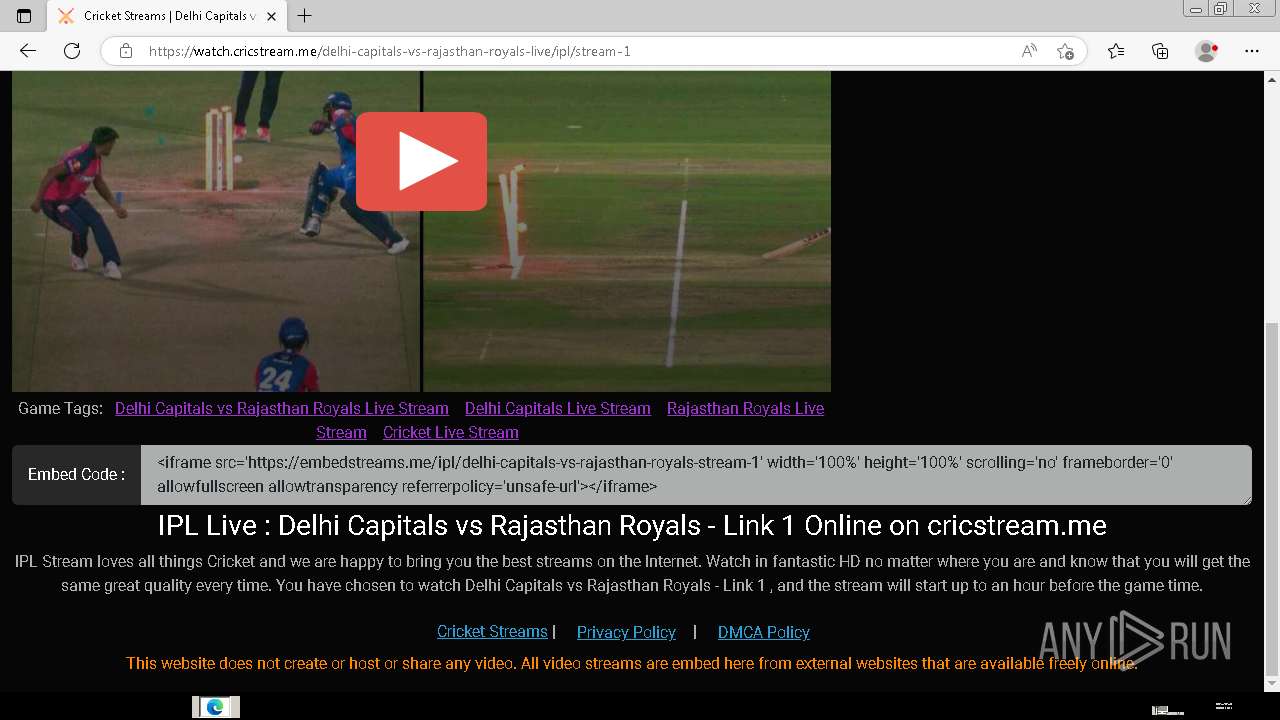Refresh the current page
The image size is (1280, 720).
pyautogui.click(x=72, y=51)
